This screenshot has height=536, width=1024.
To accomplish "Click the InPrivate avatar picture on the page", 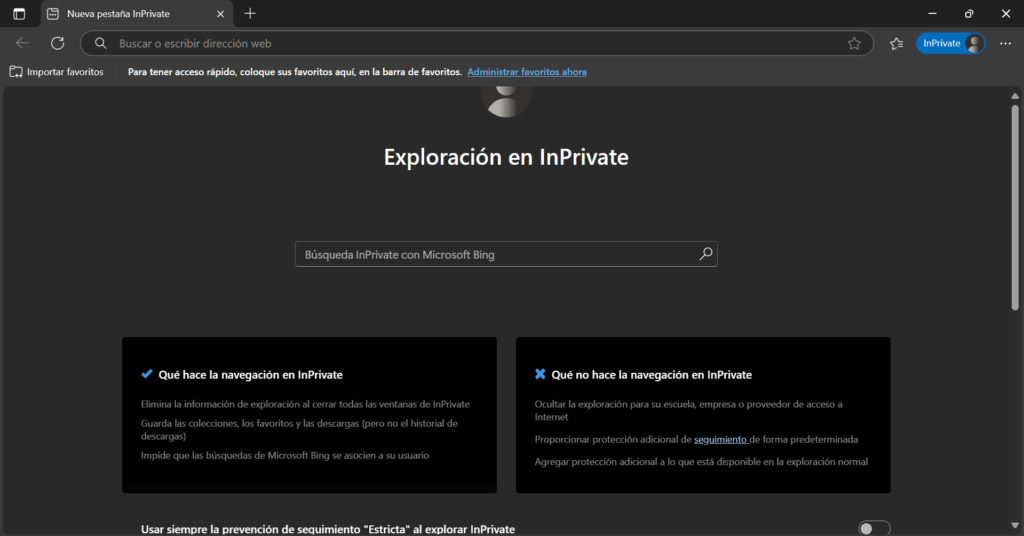I will 506,101.
